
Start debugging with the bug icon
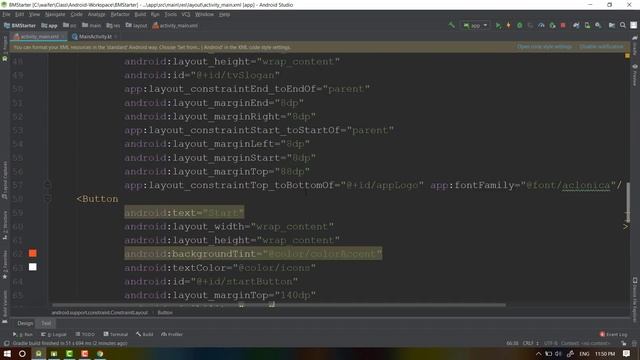click(520, 25)
